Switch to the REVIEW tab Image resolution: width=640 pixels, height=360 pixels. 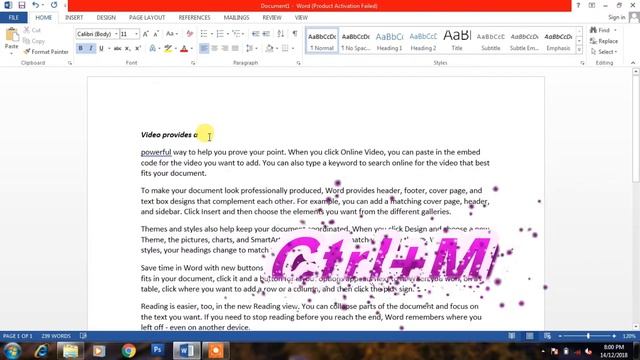tap(272, 18)
